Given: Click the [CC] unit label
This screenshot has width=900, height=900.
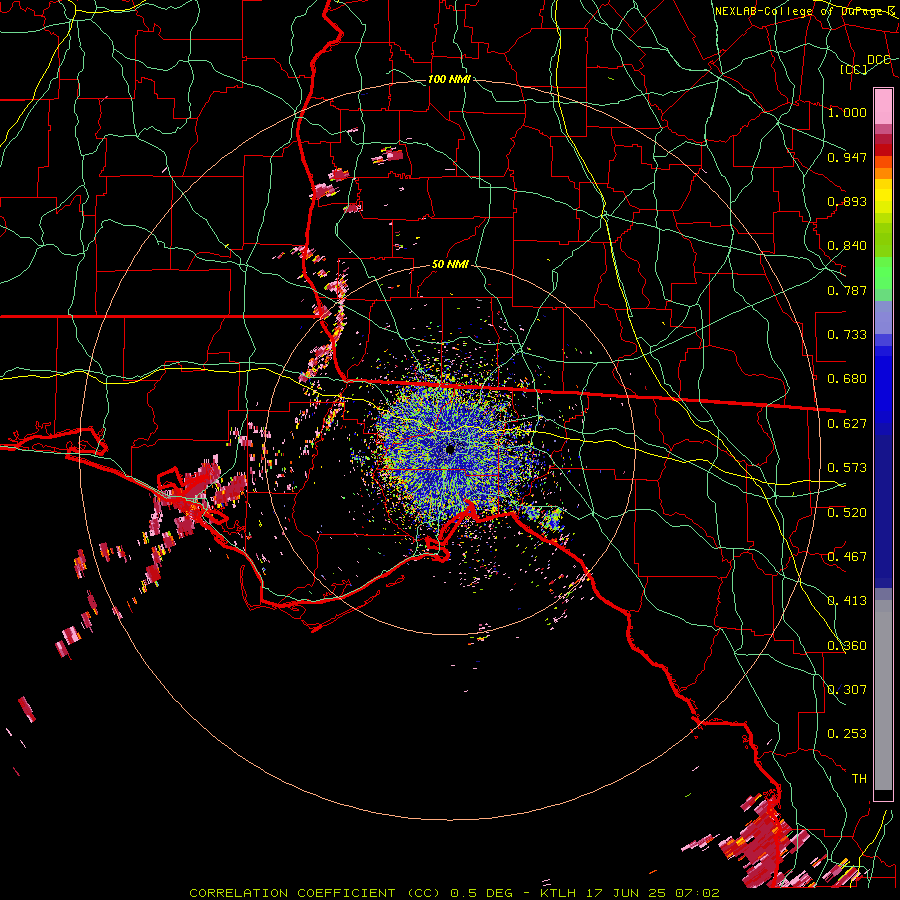Looking at the screenshot, I should pyautogui.click(x=854, y=69).
